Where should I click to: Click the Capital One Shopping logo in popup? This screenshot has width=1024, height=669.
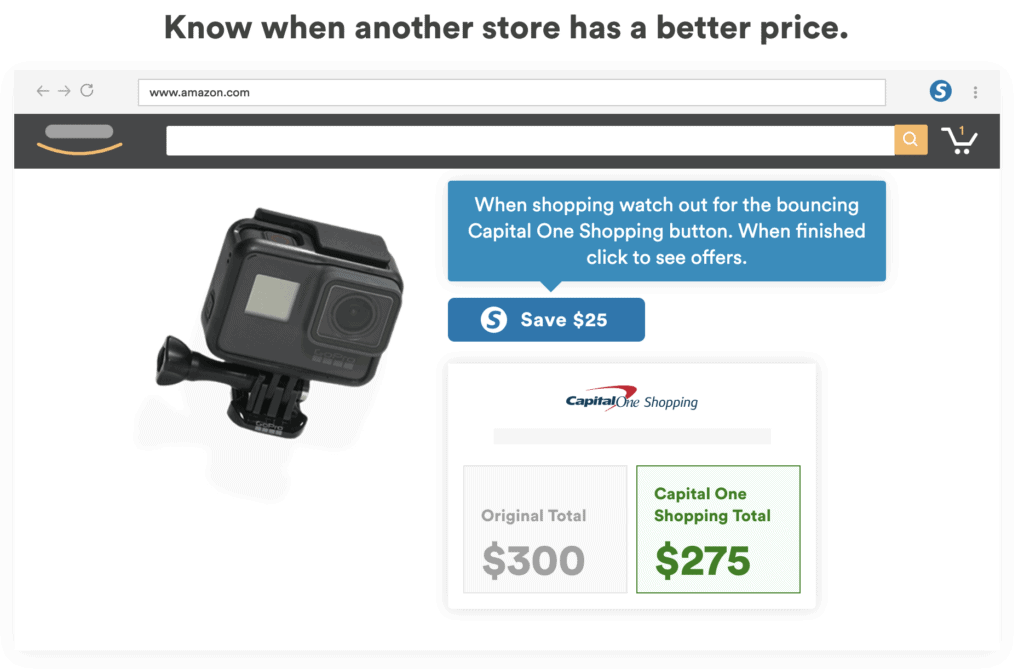632,400
